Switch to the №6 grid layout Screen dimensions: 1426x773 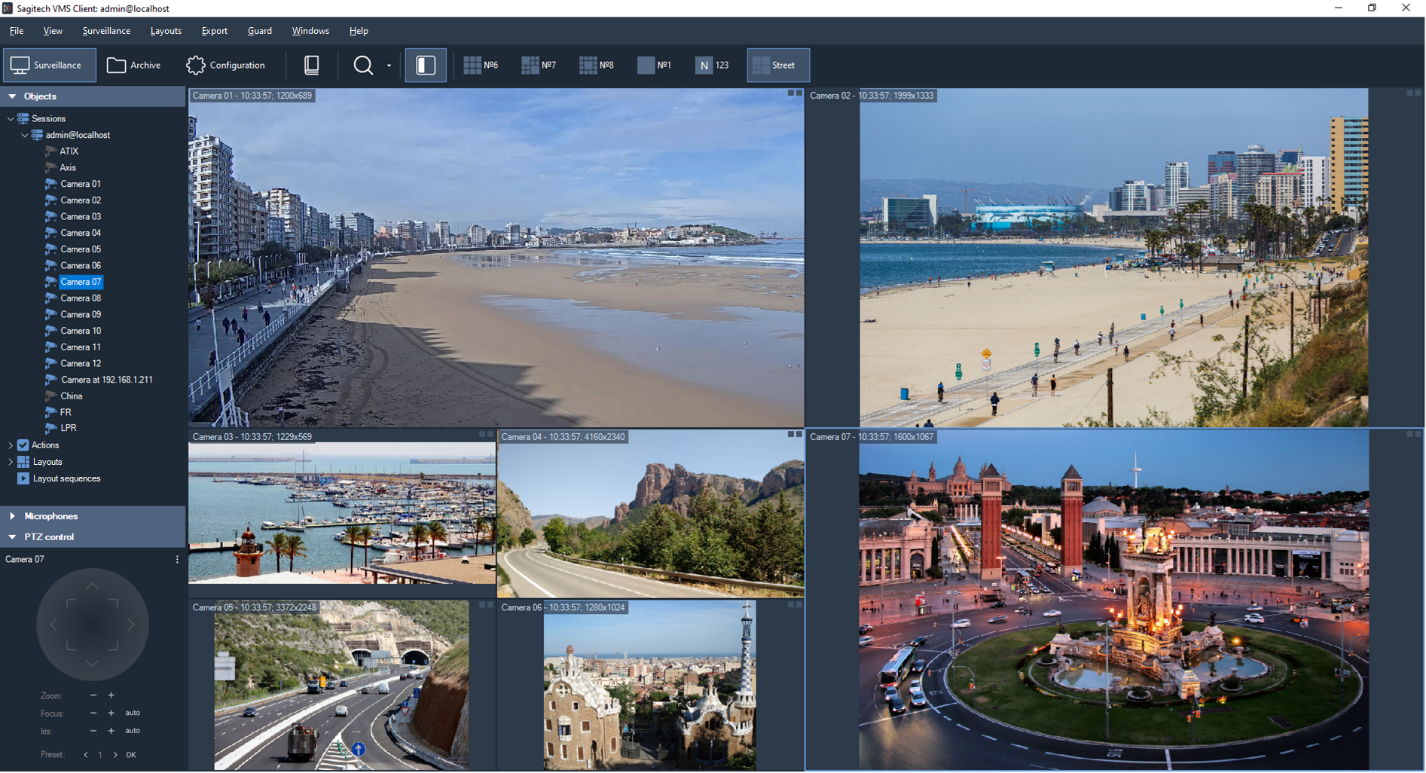[481, 65]
